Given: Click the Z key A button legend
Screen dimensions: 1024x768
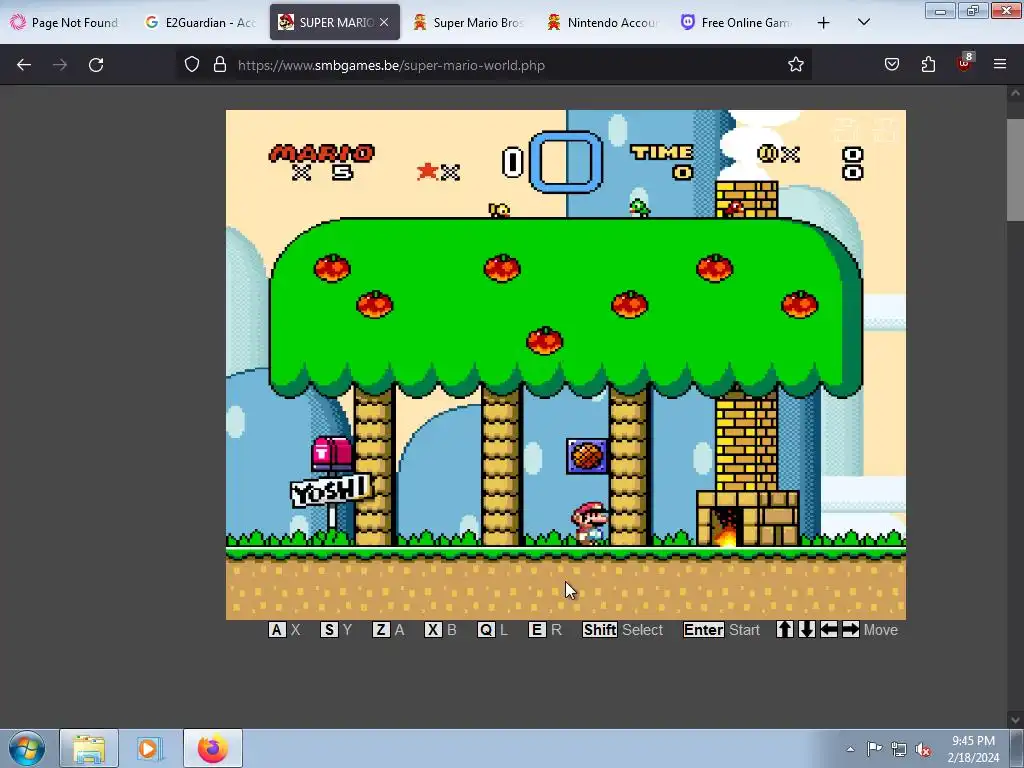Looking at the screenshot, I should pos(389,630).
